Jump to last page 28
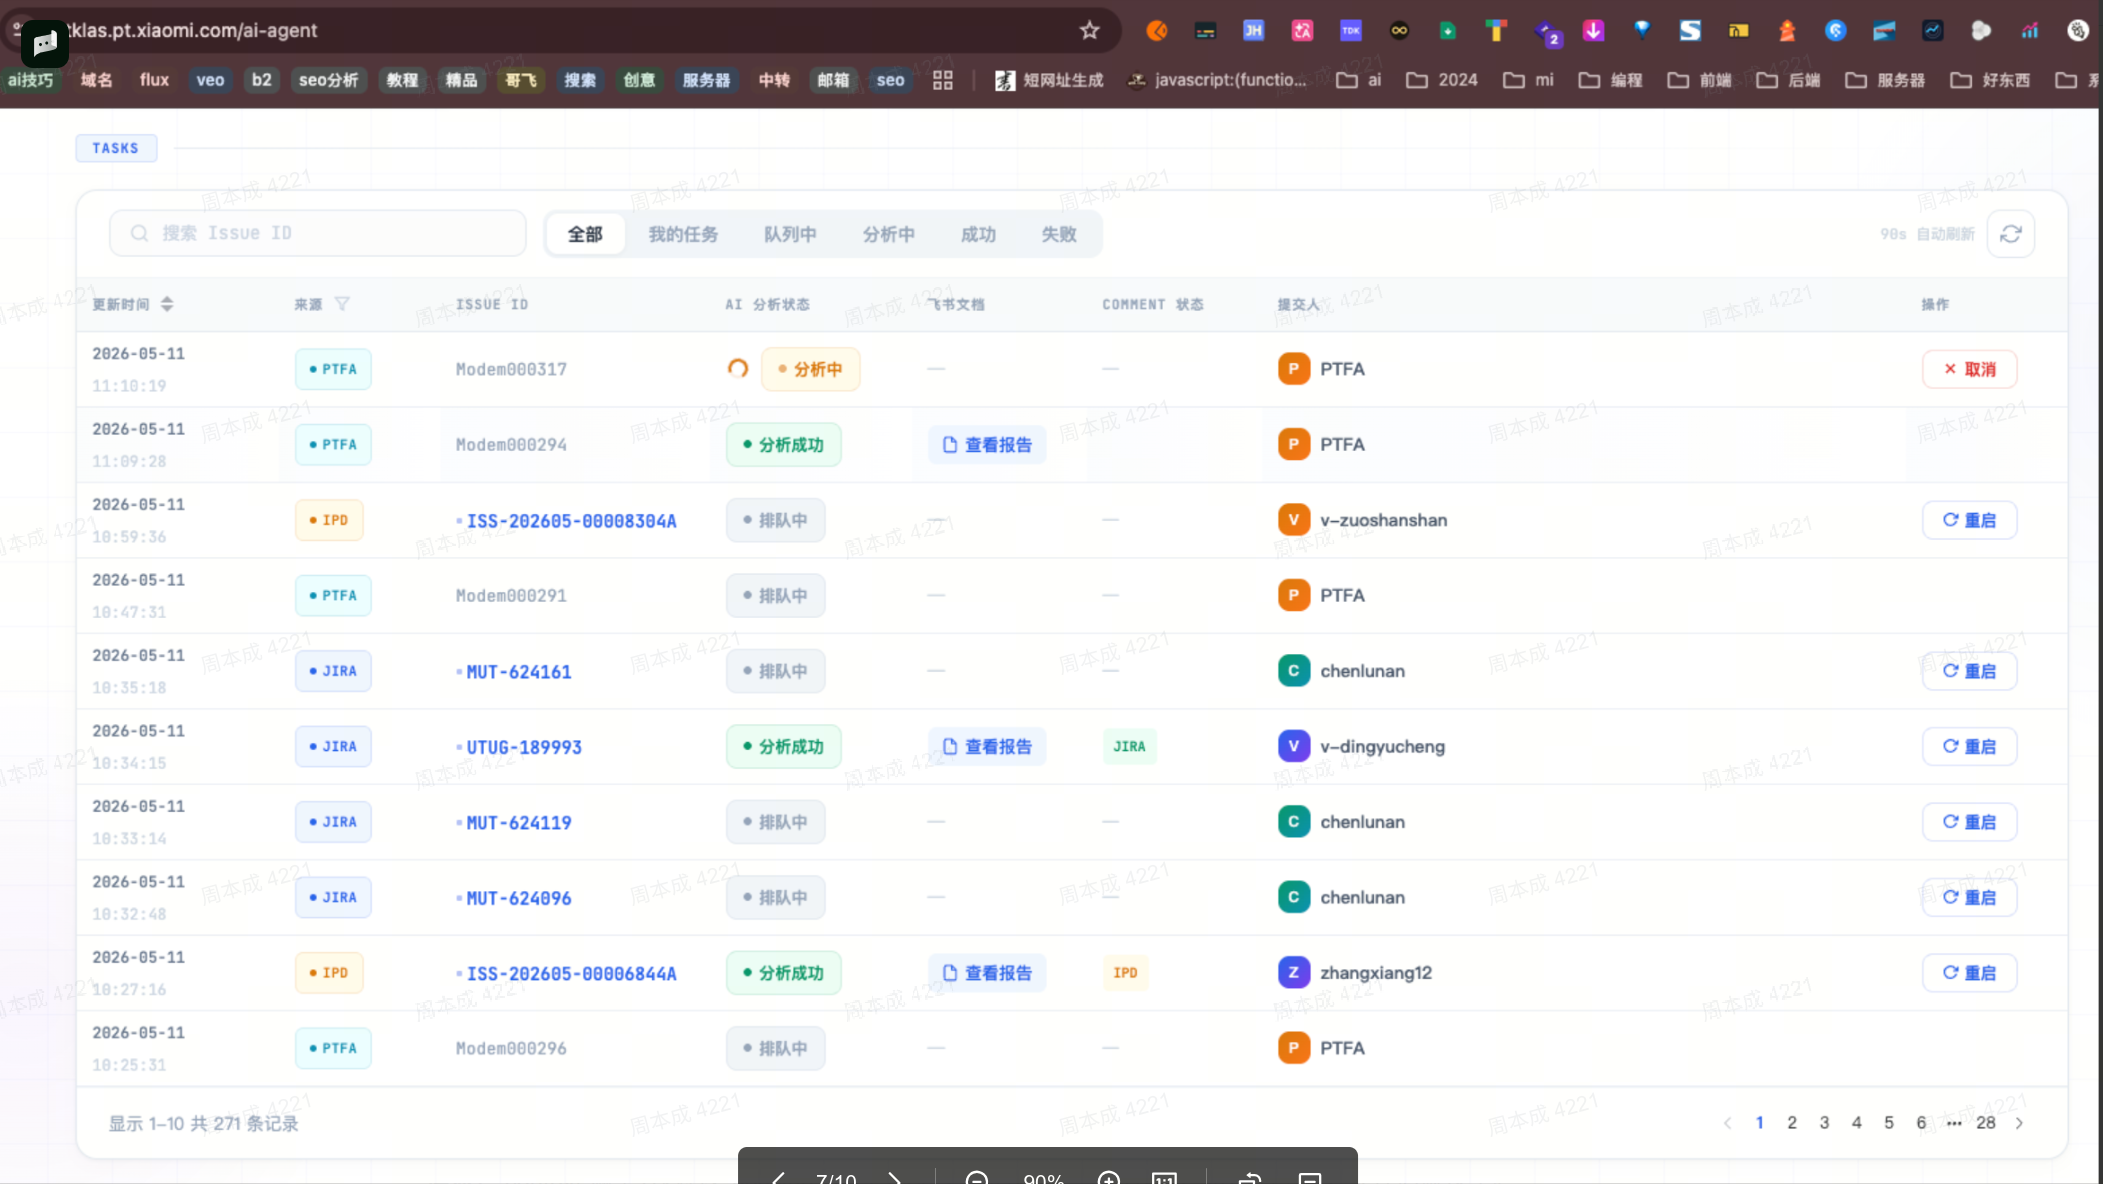Viewport: 2103px width, 1184px height. point(1986,1123)
